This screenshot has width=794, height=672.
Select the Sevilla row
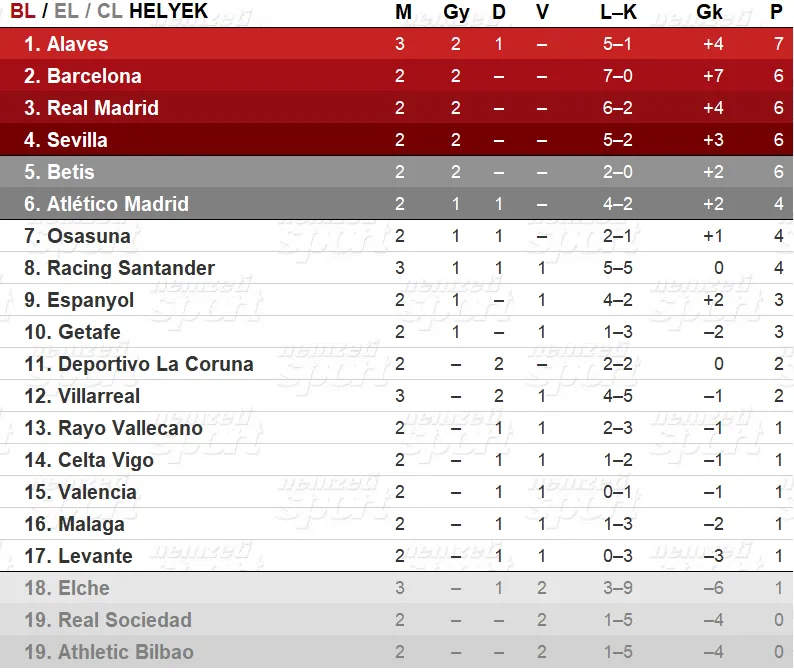click(396, 140)
